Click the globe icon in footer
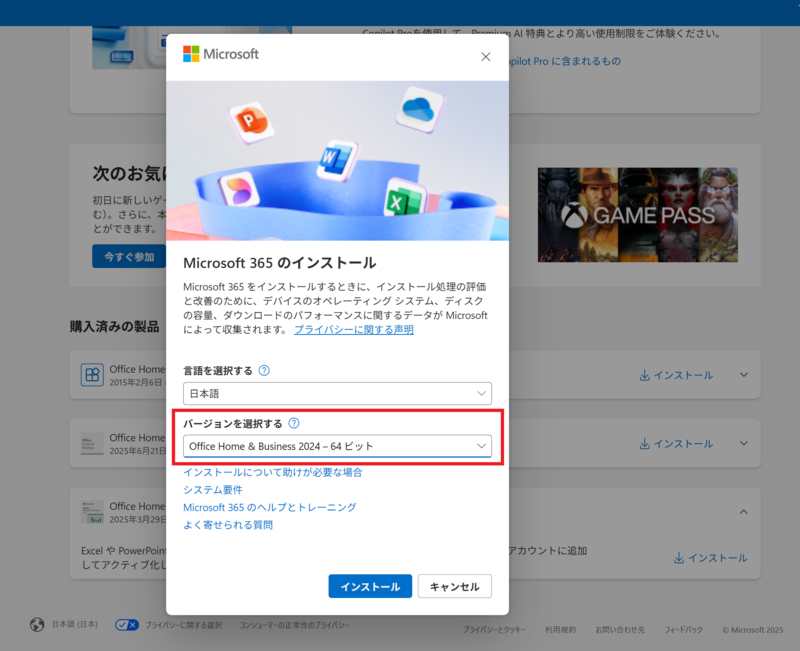The height and width of the screenshot is (651, 800). point(37,624)
